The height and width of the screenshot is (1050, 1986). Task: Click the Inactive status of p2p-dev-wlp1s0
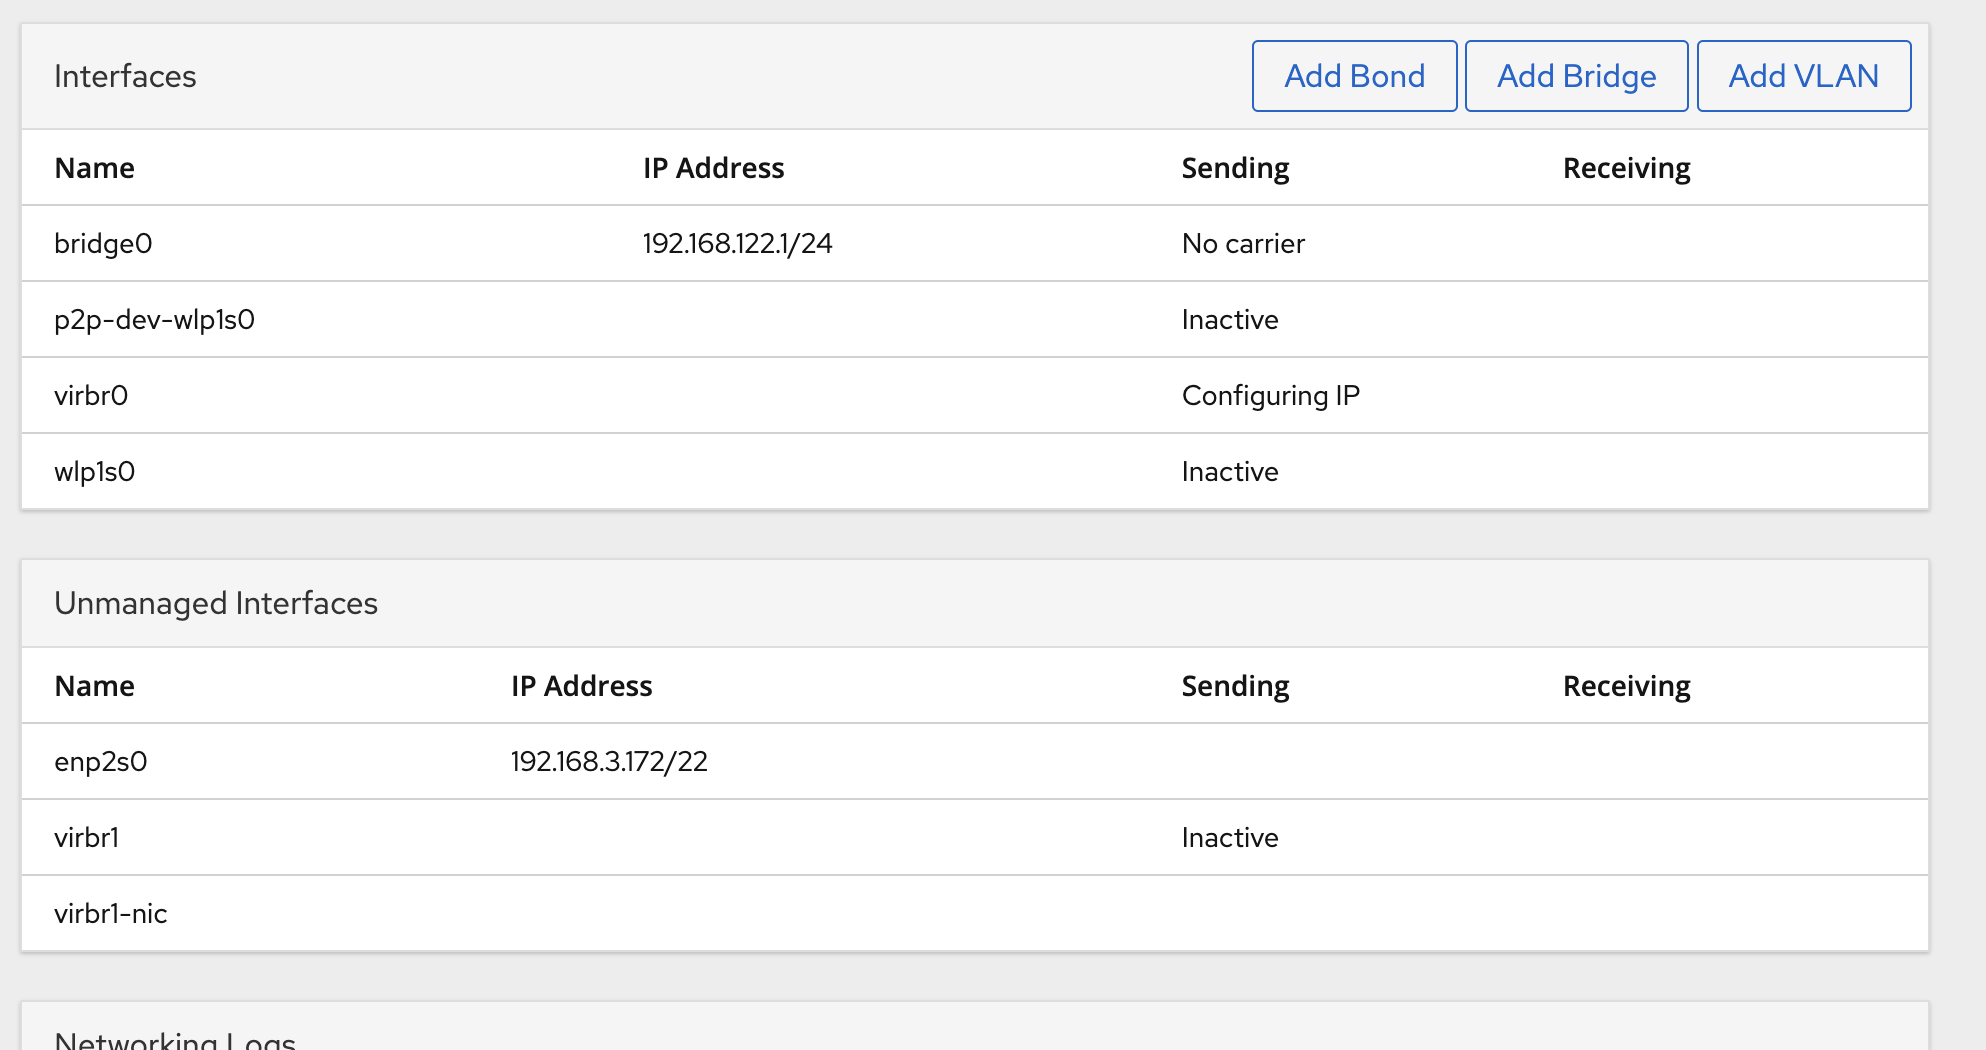point(1230,319)
